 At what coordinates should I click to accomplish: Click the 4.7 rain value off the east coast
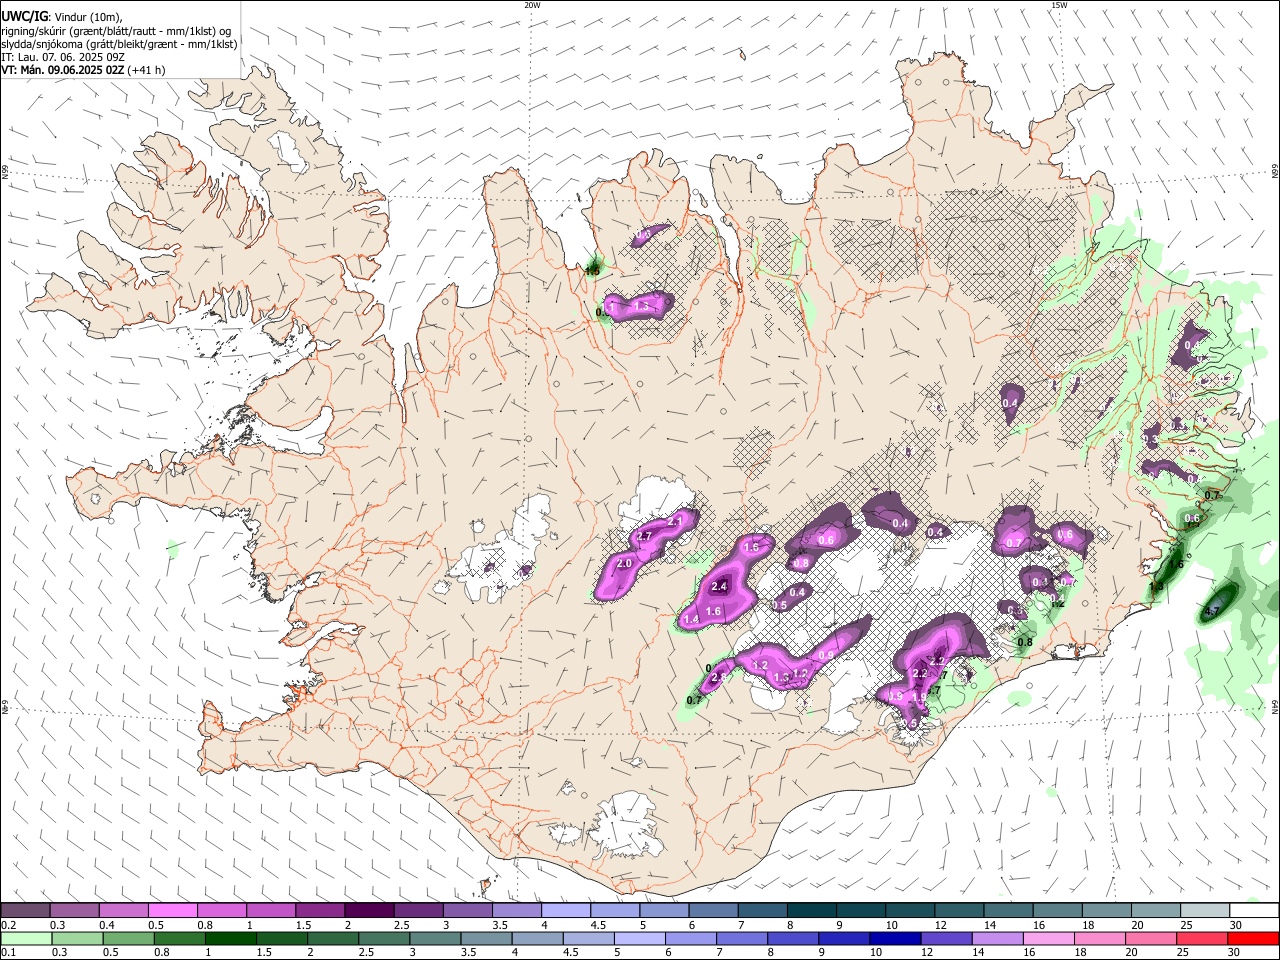(x=1213, y=610)
